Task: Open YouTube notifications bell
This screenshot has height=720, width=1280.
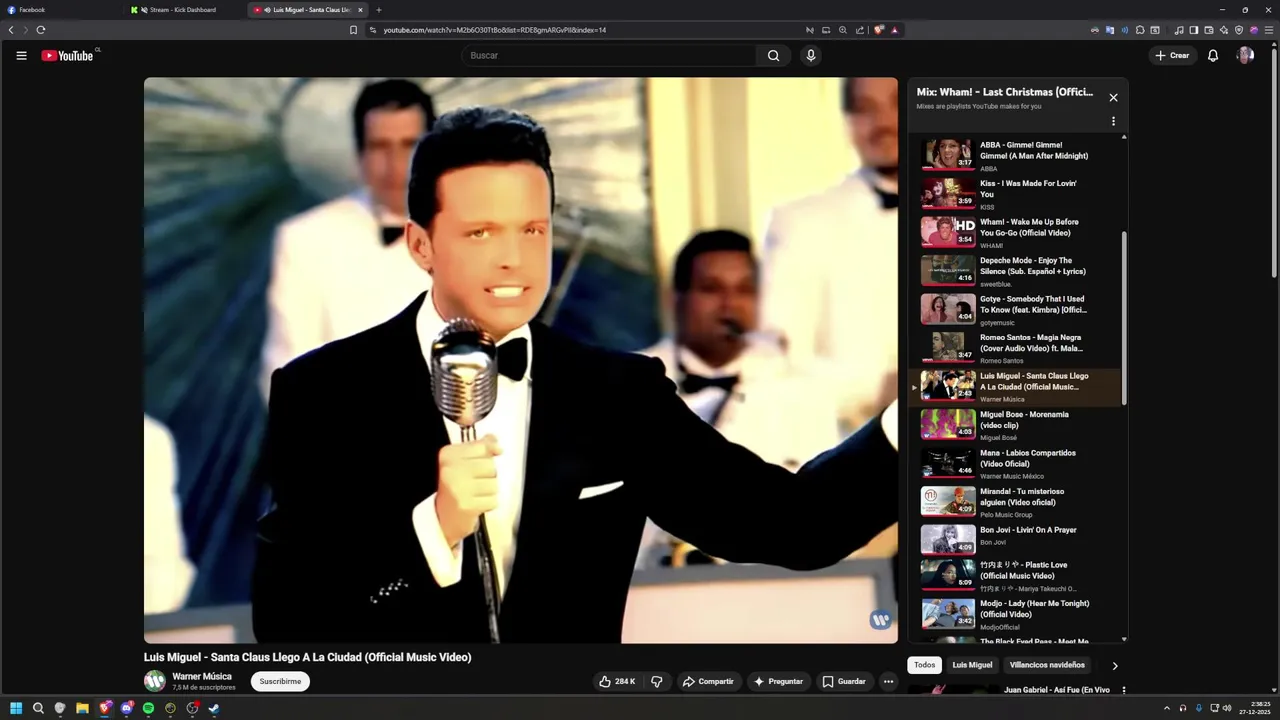Action: pyautogui.click(x=1213, y=56)
